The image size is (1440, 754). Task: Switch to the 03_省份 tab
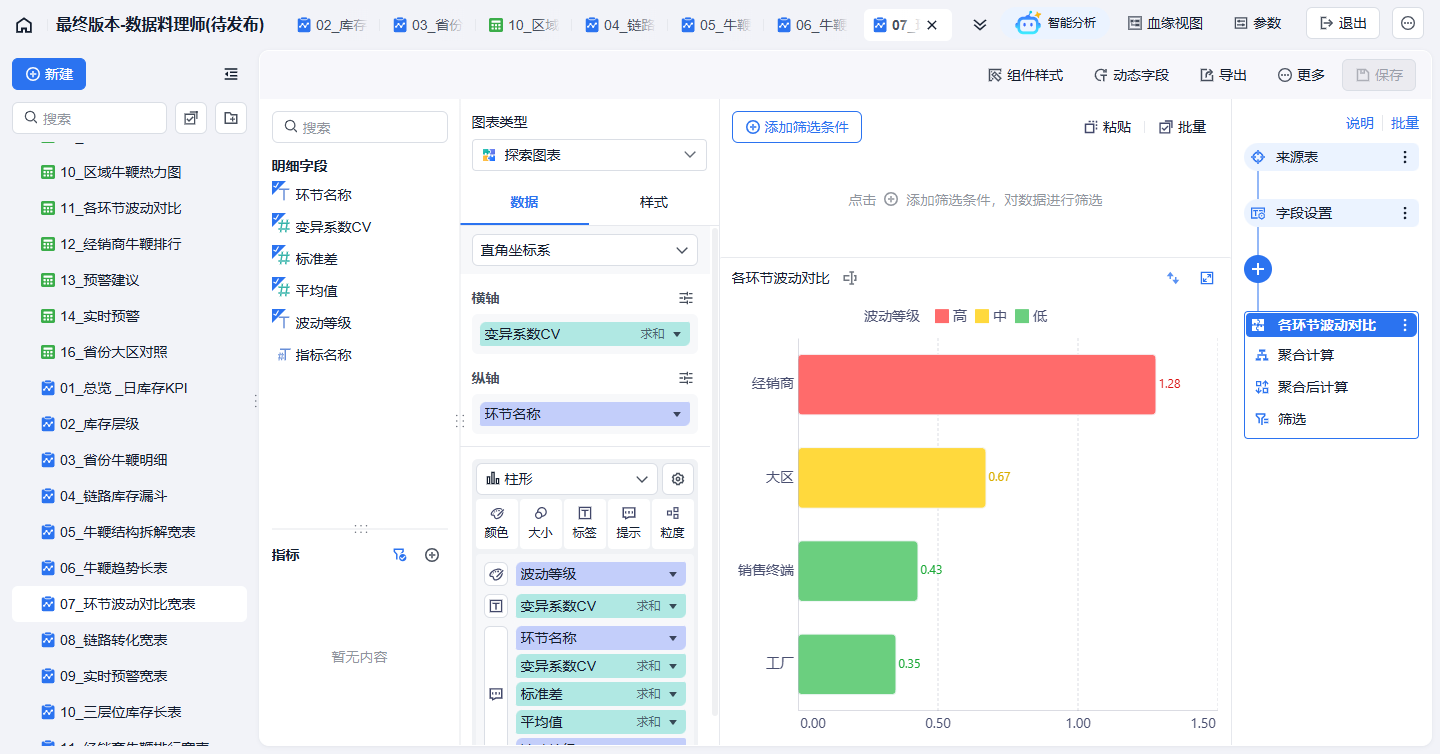pyautogui.click(x=426, y=25)
